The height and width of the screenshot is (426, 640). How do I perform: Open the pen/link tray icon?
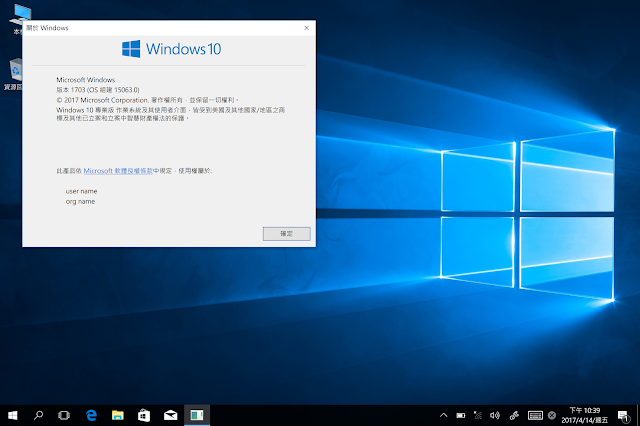click(x=514, y=415)
